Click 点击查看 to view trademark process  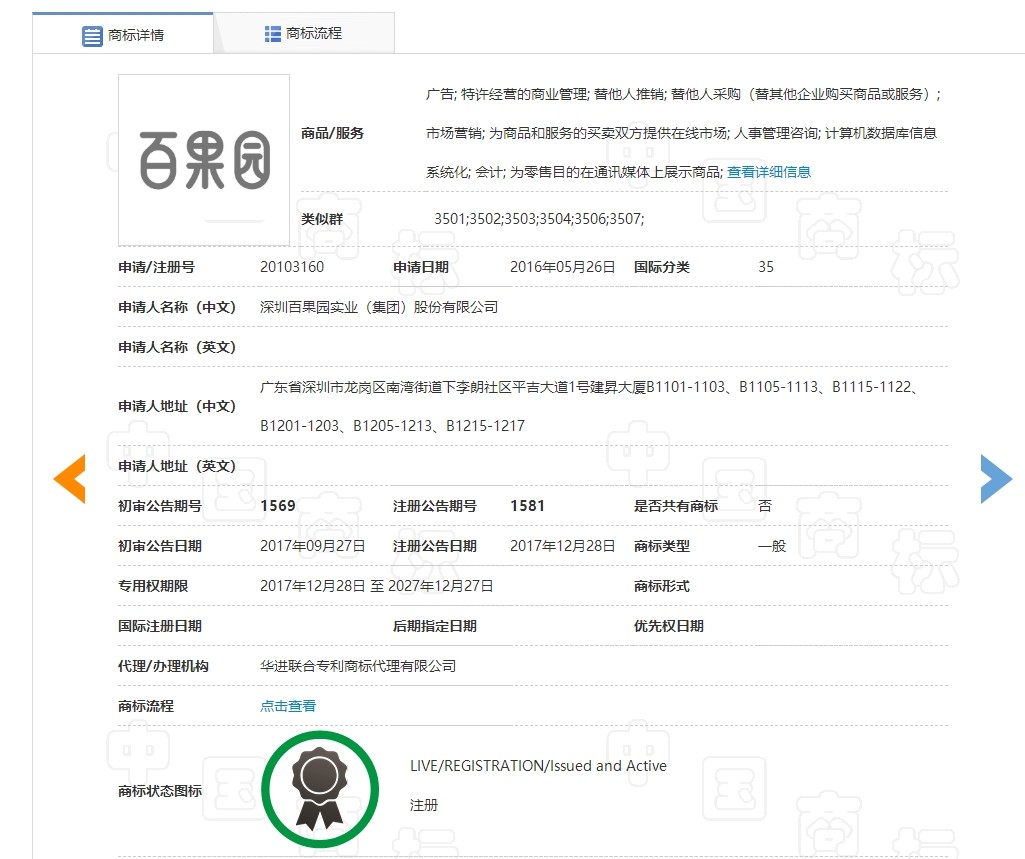287,705
